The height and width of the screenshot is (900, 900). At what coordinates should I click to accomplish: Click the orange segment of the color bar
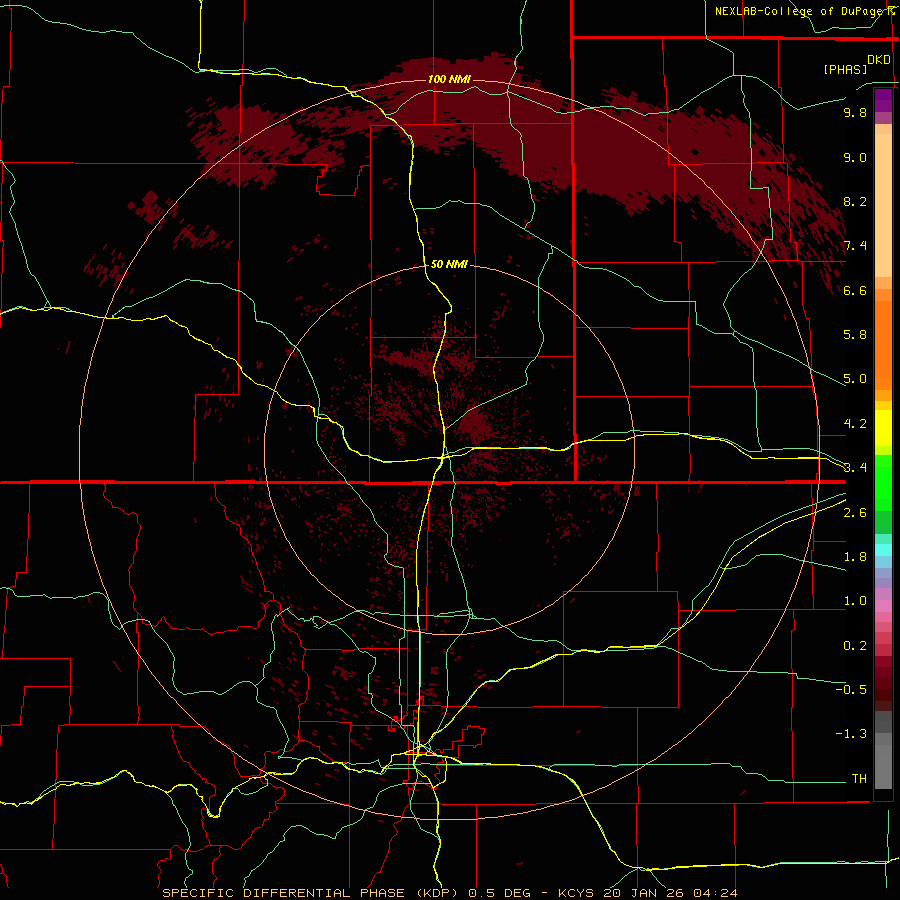[x=883, y=346]
